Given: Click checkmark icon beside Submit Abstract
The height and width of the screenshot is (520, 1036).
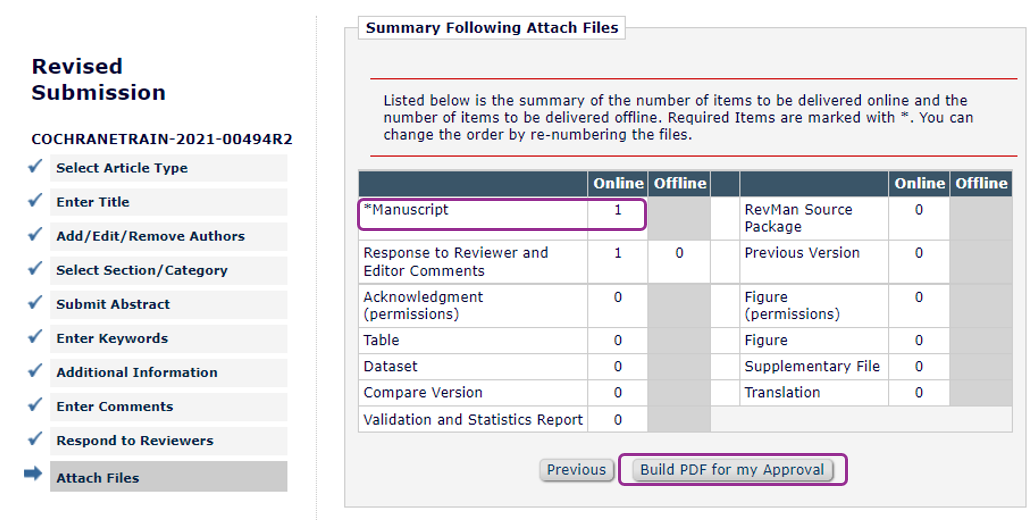Looking at the screenshot, I should tap(34, 303).
